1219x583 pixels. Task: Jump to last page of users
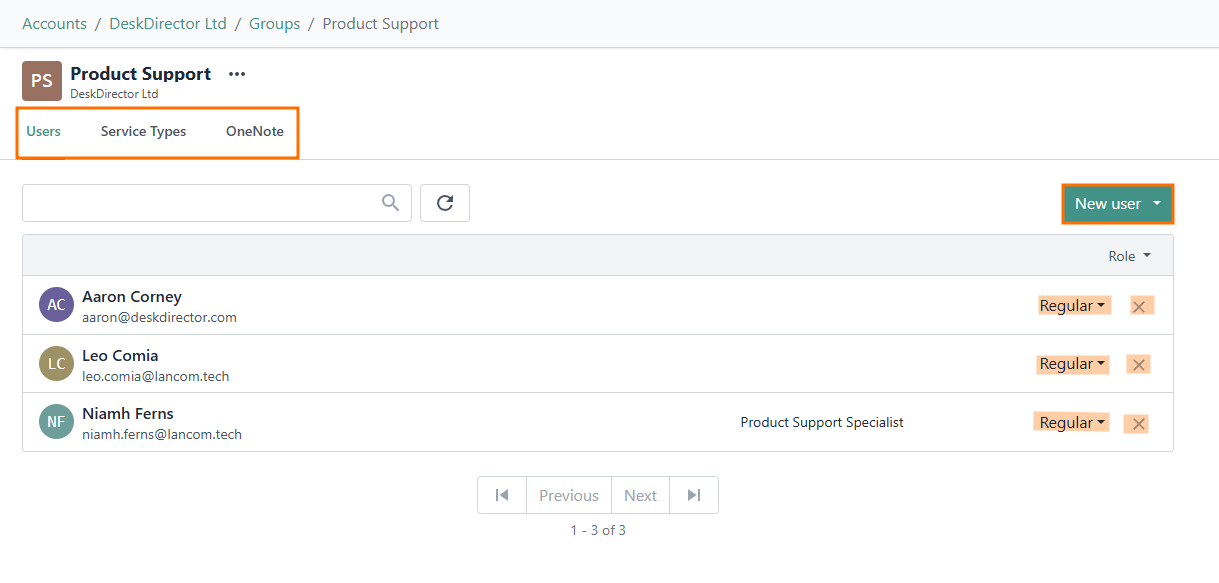tap(694, 495)
